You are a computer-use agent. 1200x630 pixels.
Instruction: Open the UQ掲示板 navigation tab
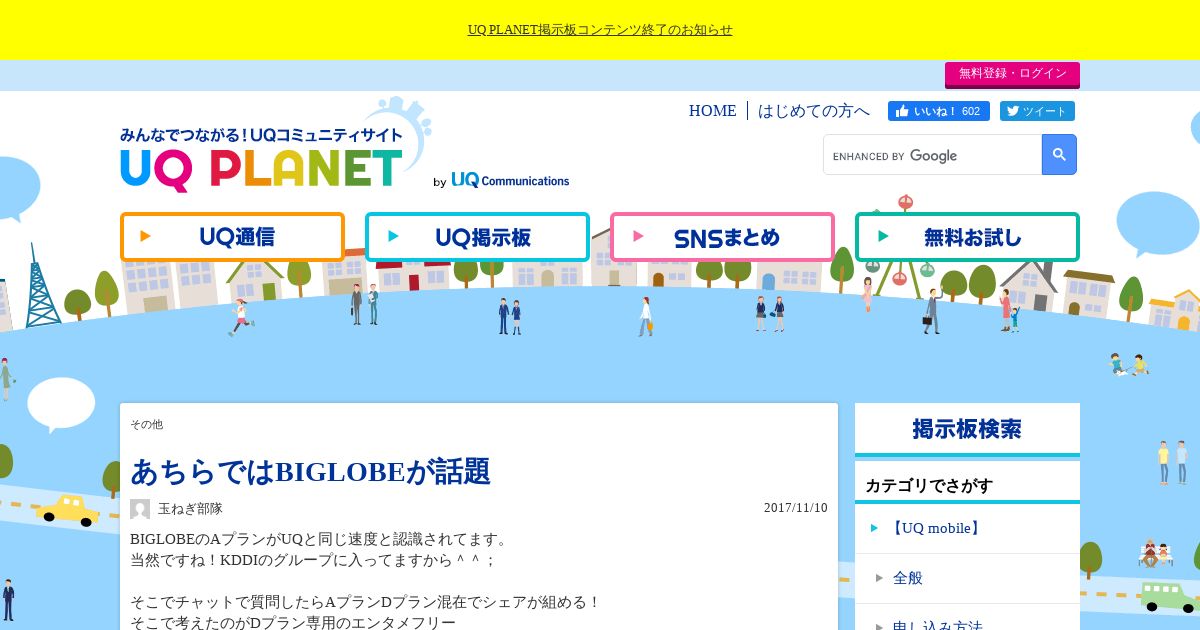point(477,237)
